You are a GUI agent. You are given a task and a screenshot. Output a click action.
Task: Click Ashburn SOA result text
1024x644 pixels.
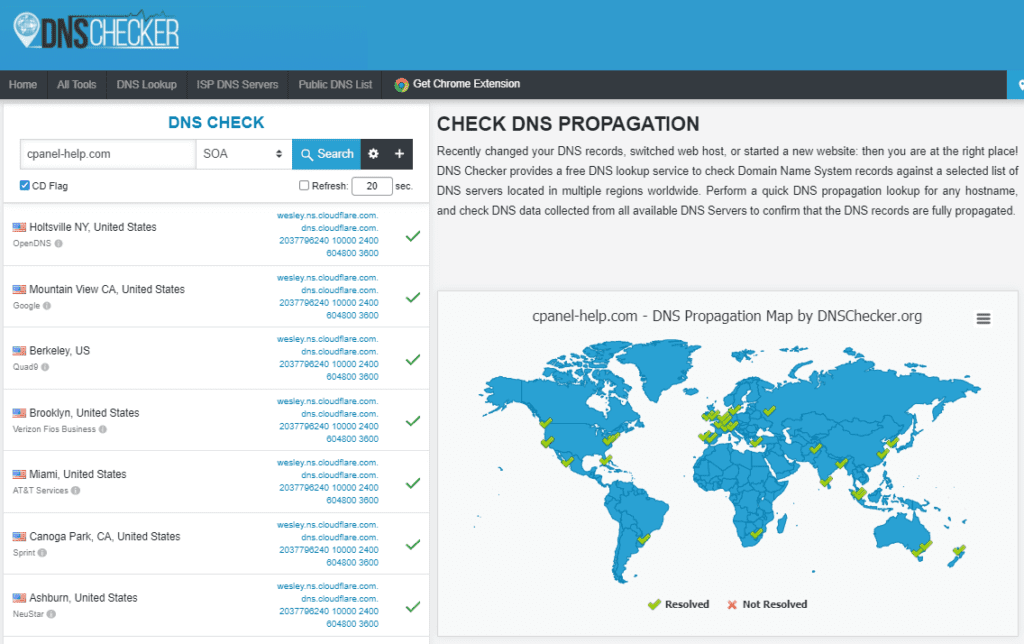point(328,604)
